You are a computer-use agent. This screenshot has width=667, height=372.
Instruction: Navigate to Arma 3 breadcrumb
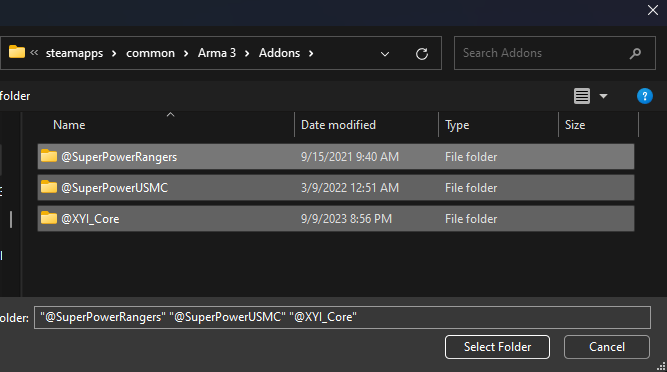tap(217, 53)
